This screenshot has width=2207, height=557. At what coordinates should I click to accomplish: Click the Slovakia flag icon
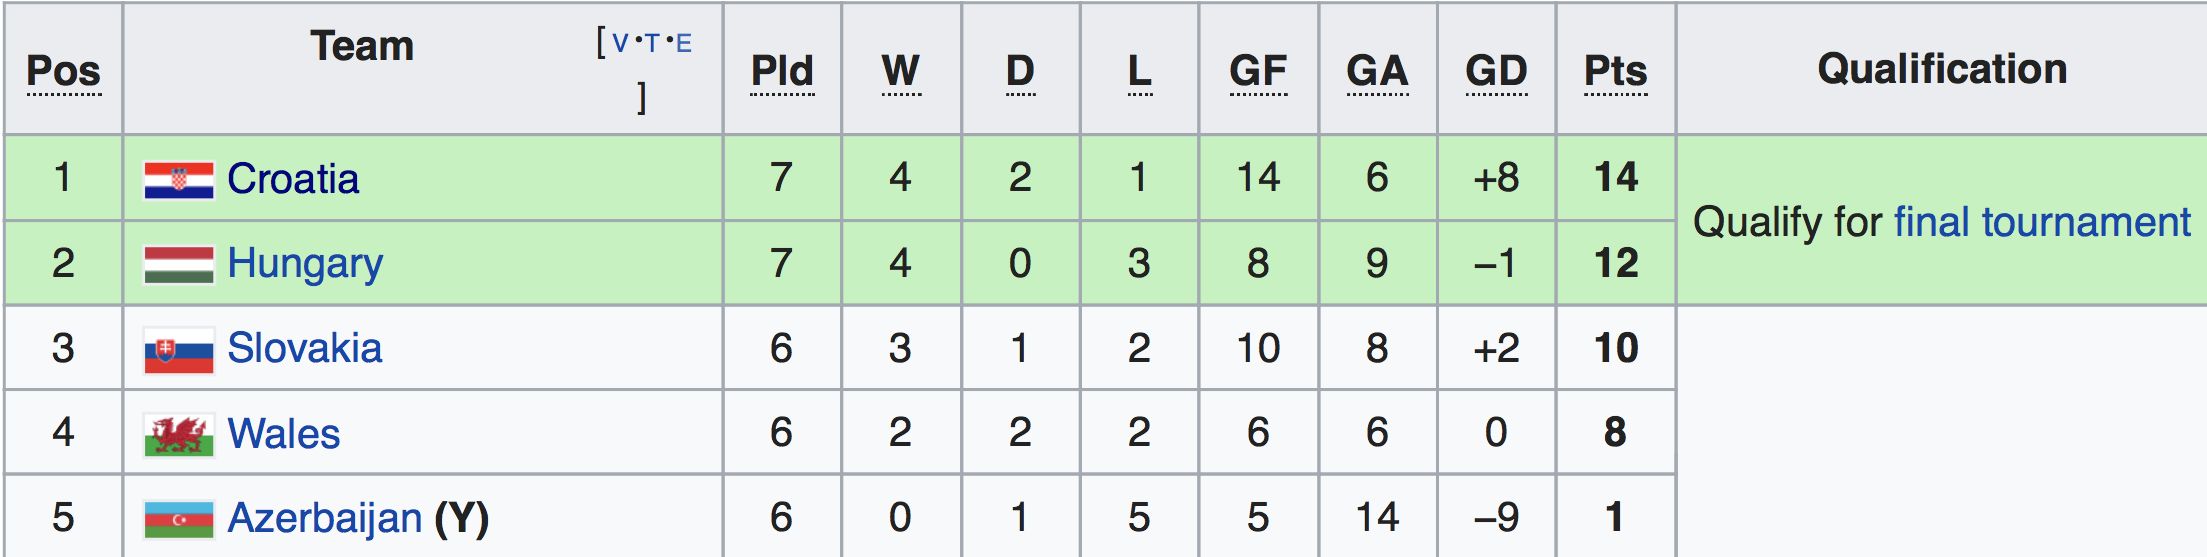(178, 349)
